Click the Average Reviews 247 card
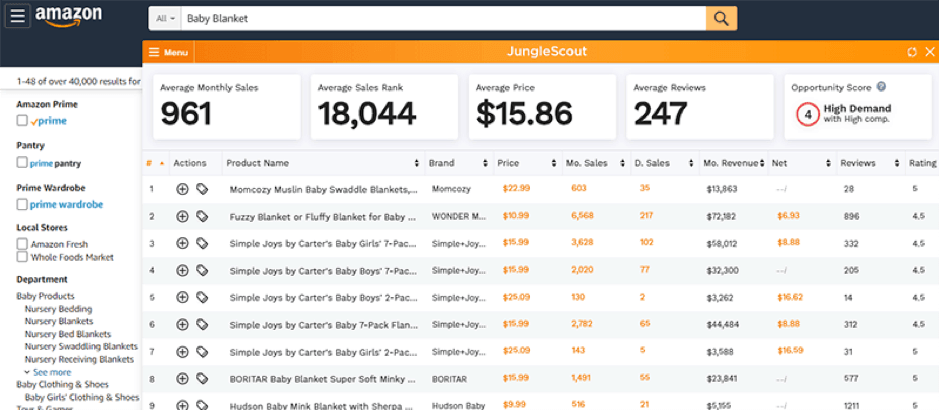 pos(700,107)
